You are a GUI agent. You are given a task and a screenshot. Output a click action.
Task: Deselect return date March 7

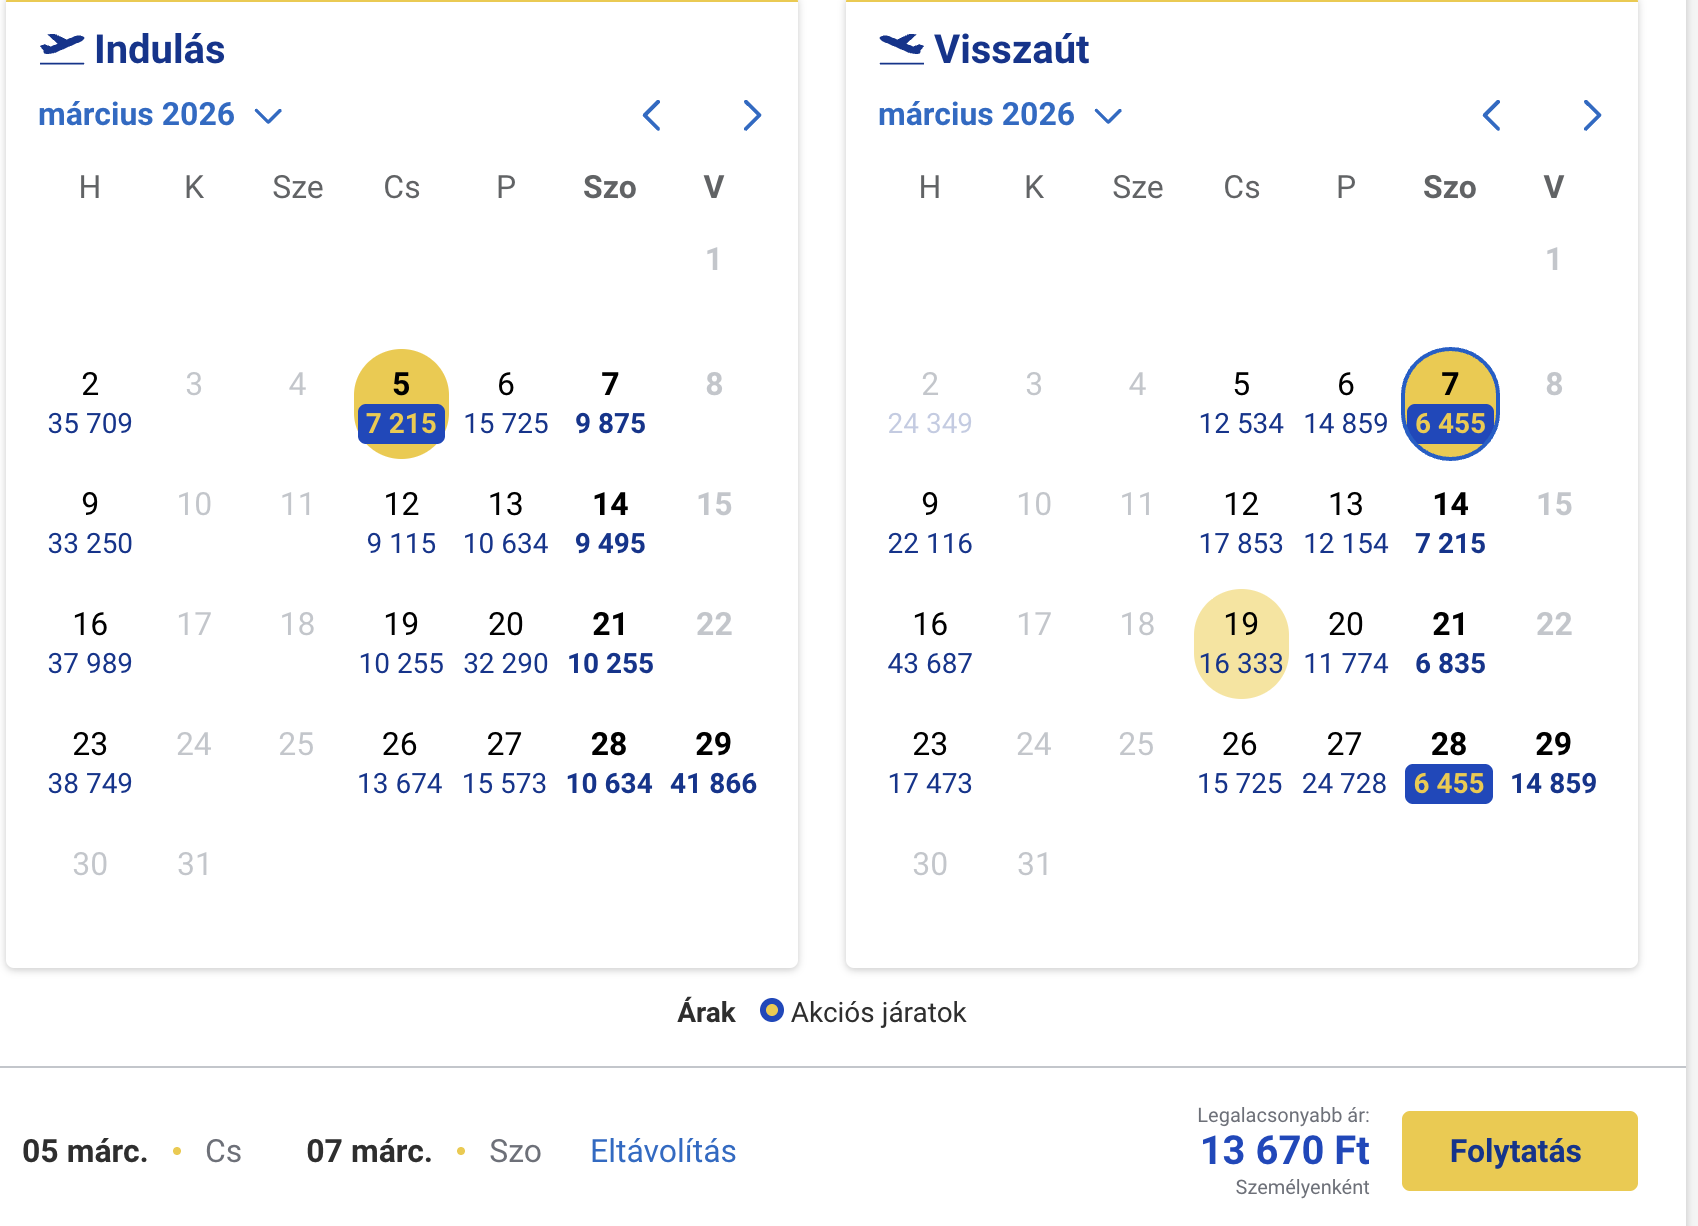(1448, 402)
